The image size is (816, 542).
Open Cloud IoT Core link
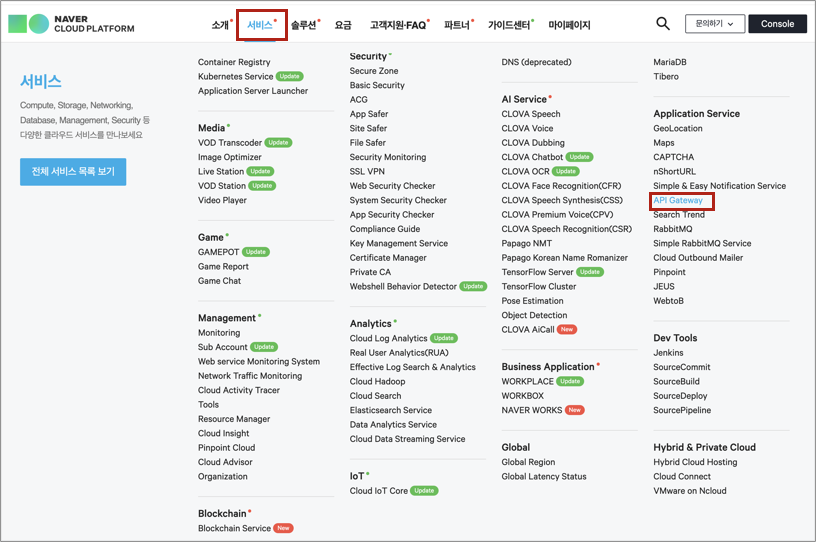coord(378,491)
